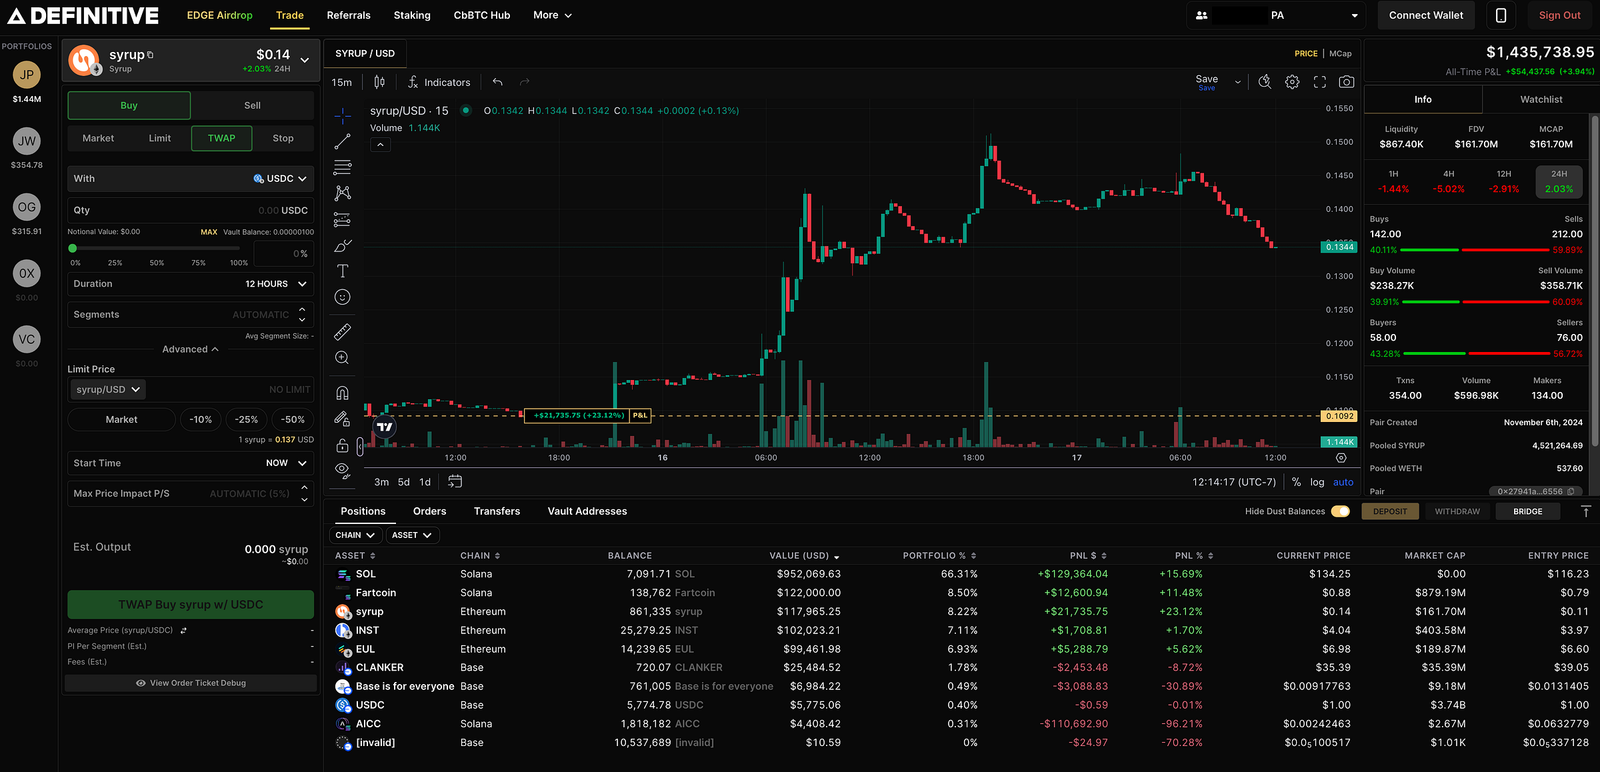Undo the last chart action
Image resolution: width=1600 pixels, height=772 pixels.
[497, 82]
